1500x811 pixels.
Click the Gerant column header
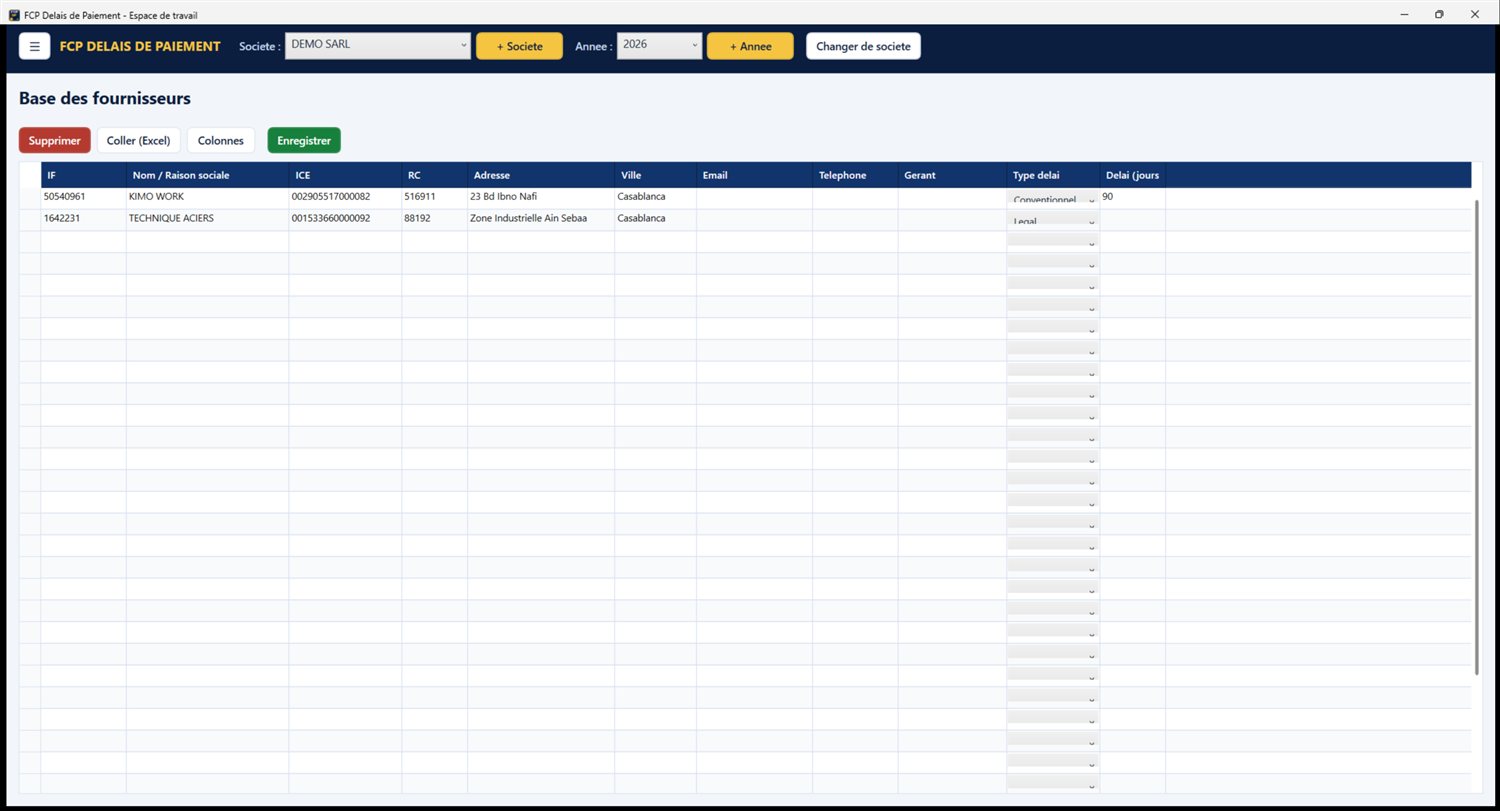point(952,175)
